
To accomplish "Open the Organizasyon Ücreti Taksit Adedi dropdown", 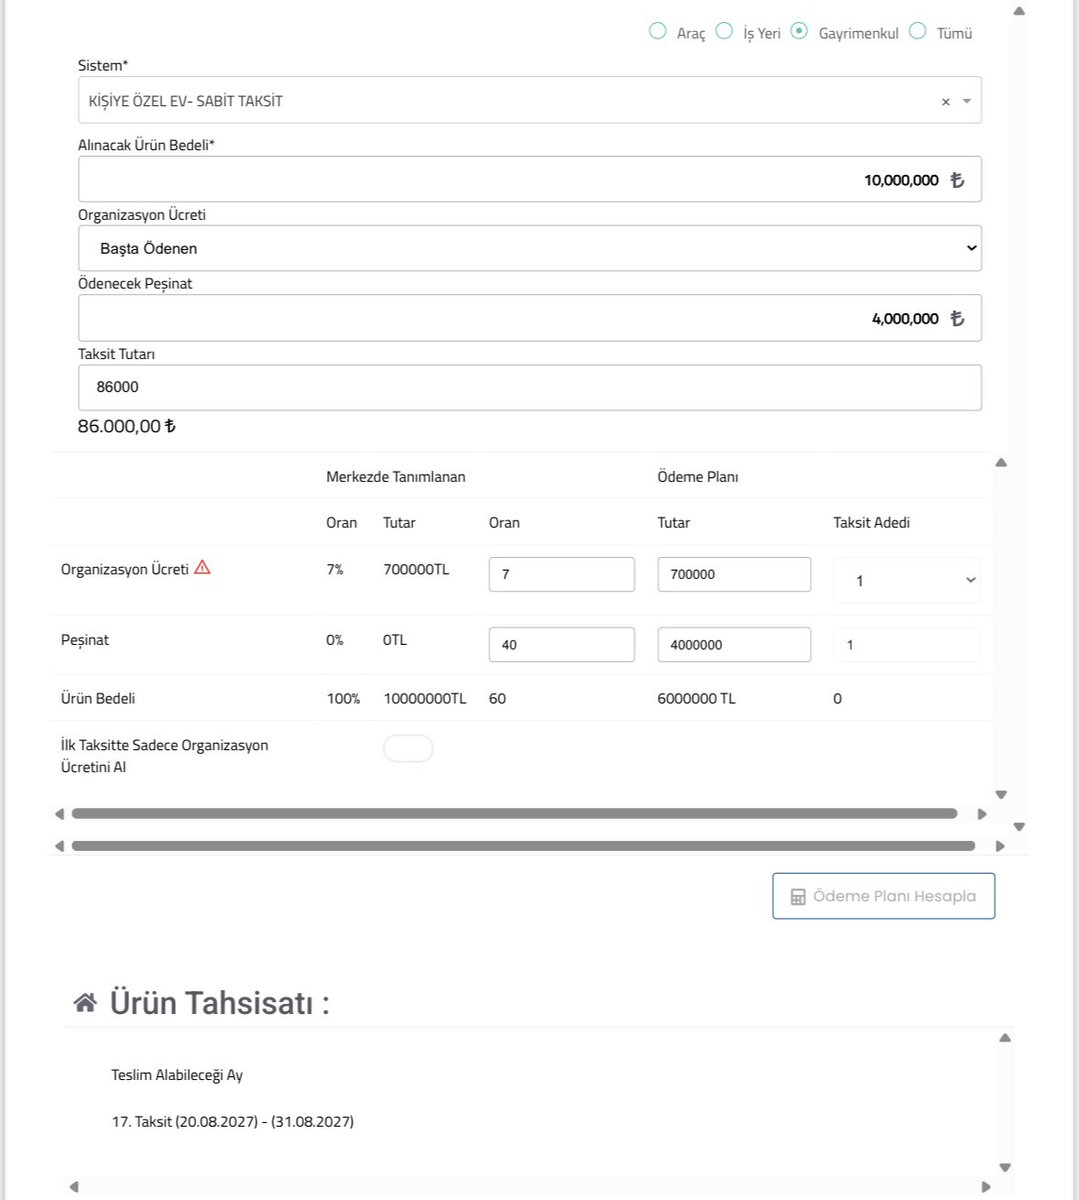I will coord(907,580).
